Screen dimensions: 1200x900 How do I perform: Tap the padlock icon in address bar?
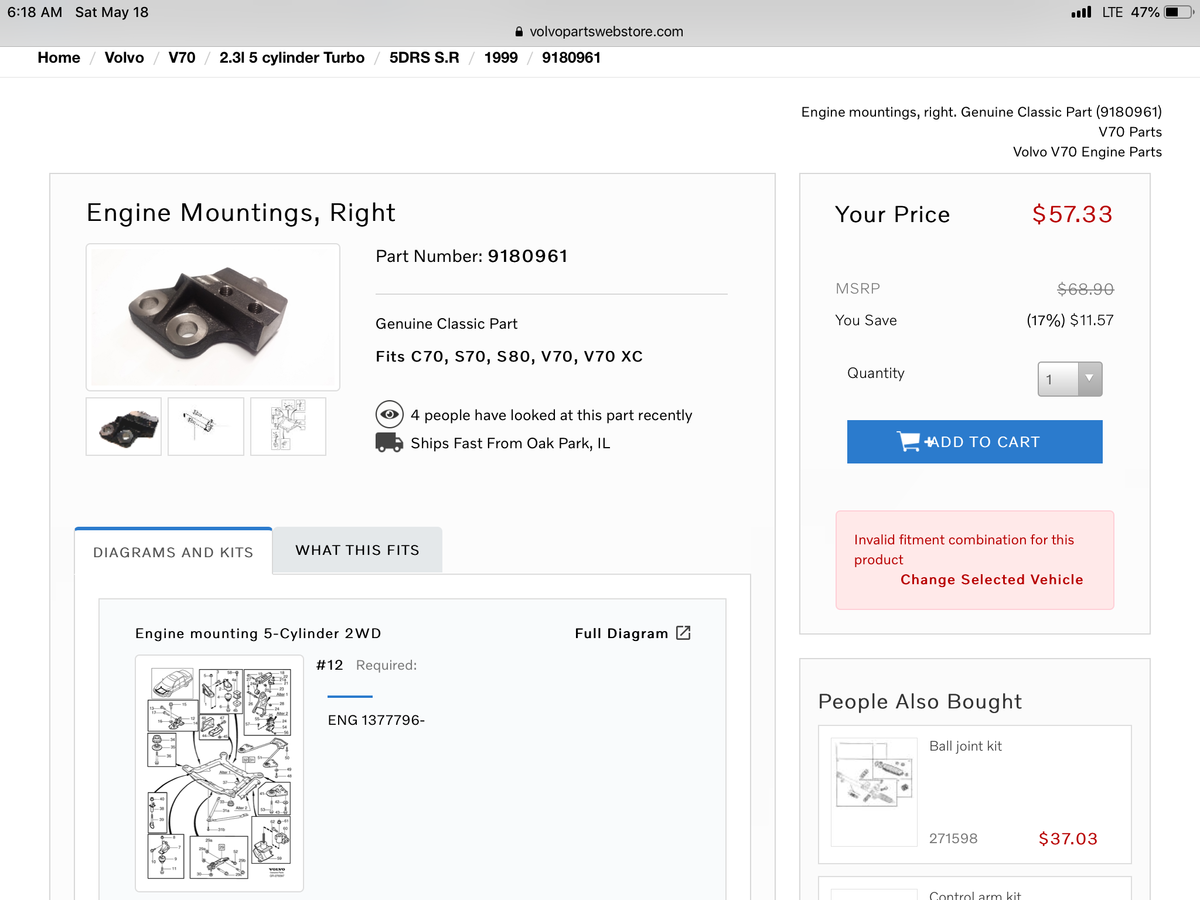[x=518, y=31]
